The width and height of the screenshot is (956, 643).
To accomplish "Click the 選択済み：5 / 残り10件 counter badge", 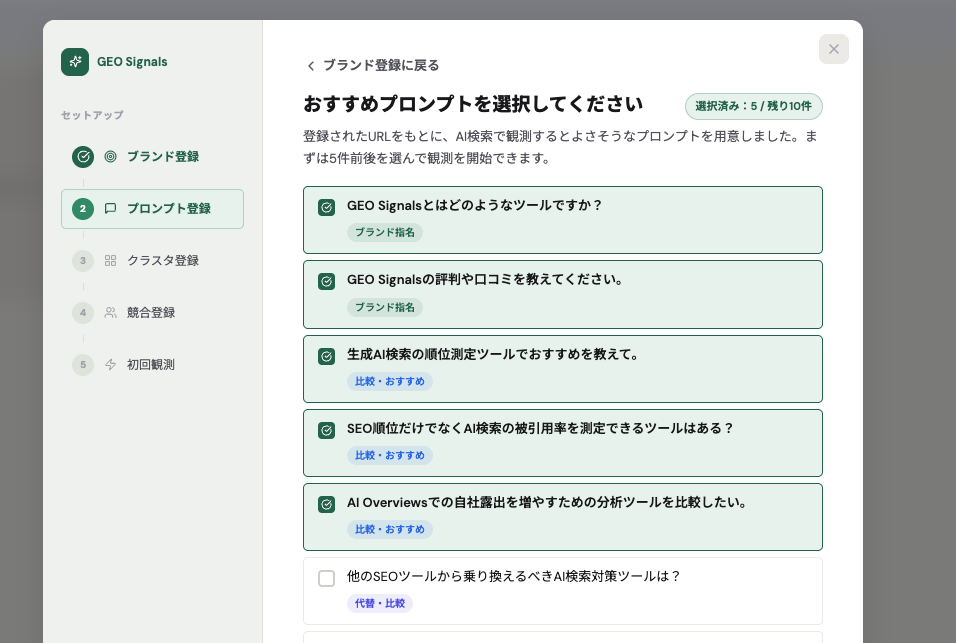I will click(x=754, y=106).
